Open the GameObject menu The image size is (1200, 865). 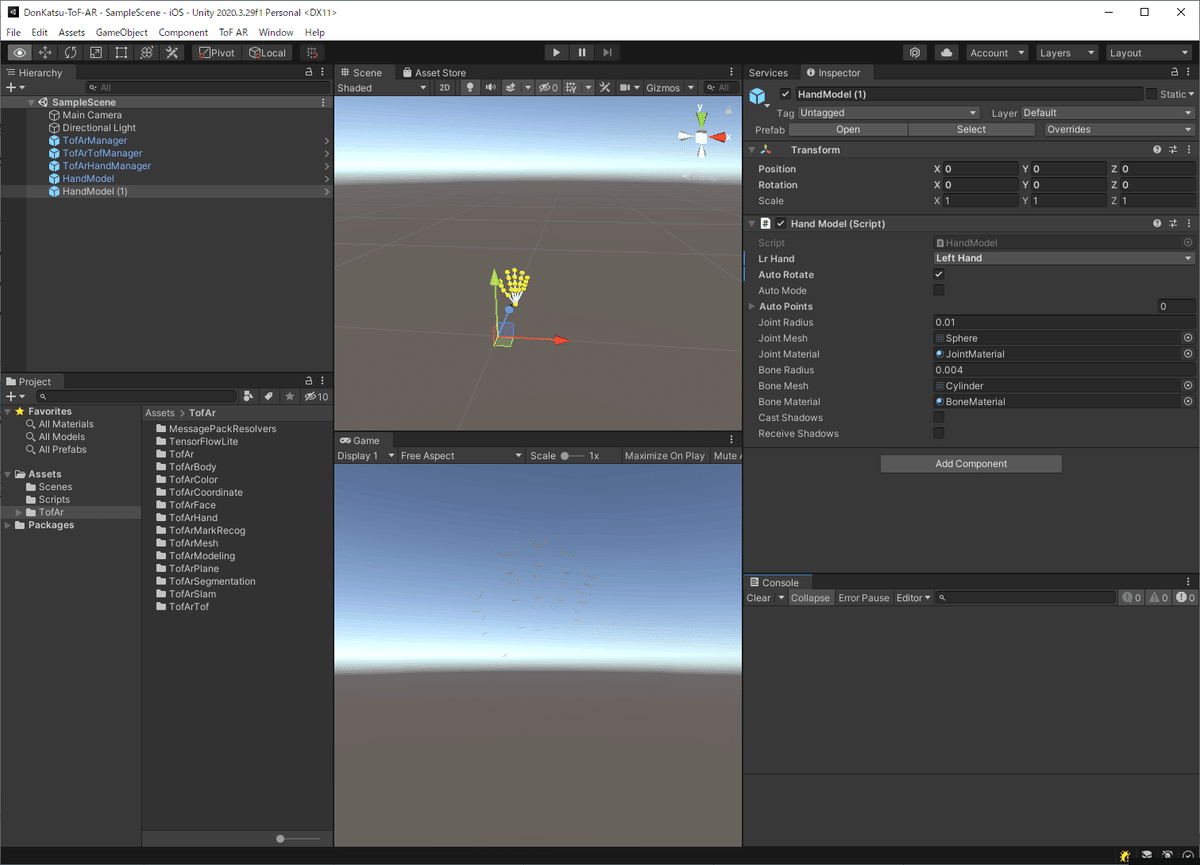[122, 32]
